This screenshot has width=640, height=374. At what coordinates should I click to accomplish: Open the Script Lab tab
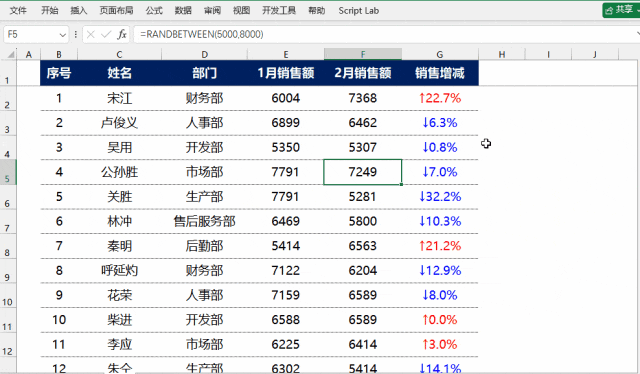(358, 11)
